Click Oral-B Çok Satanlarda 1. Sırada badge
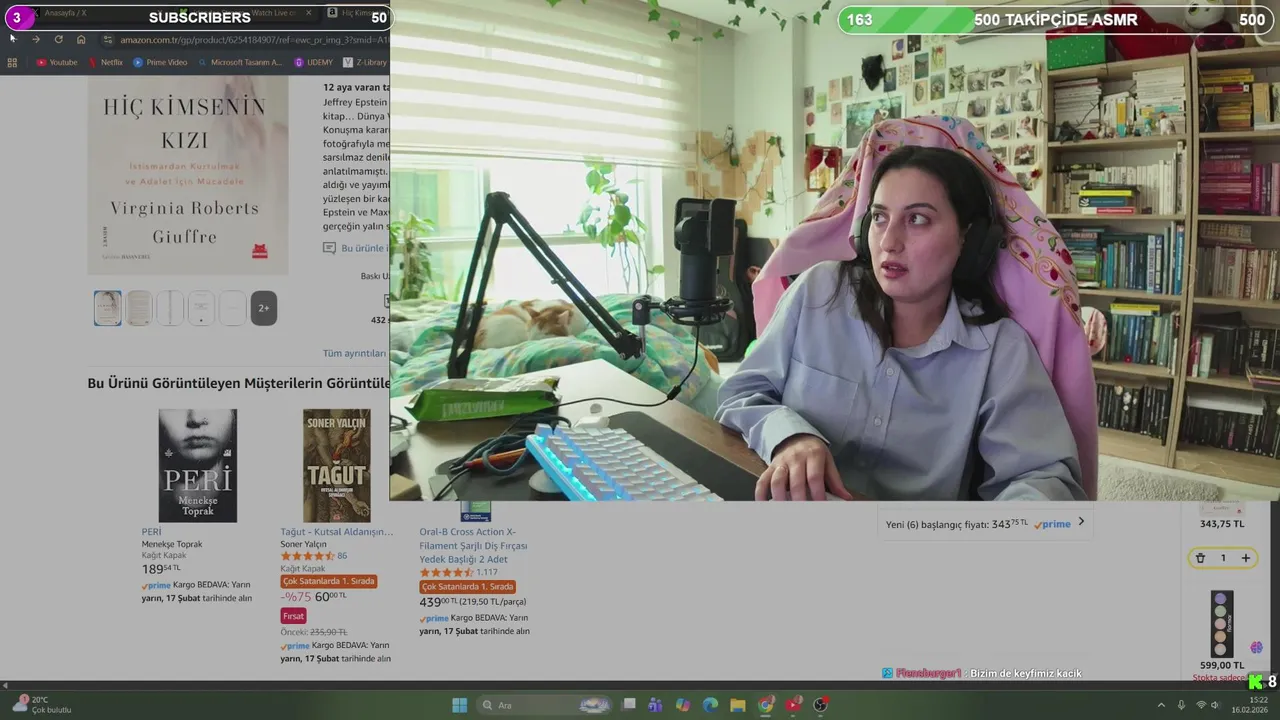This screenshot has width=1280, height=720. [x=467, y=587]
